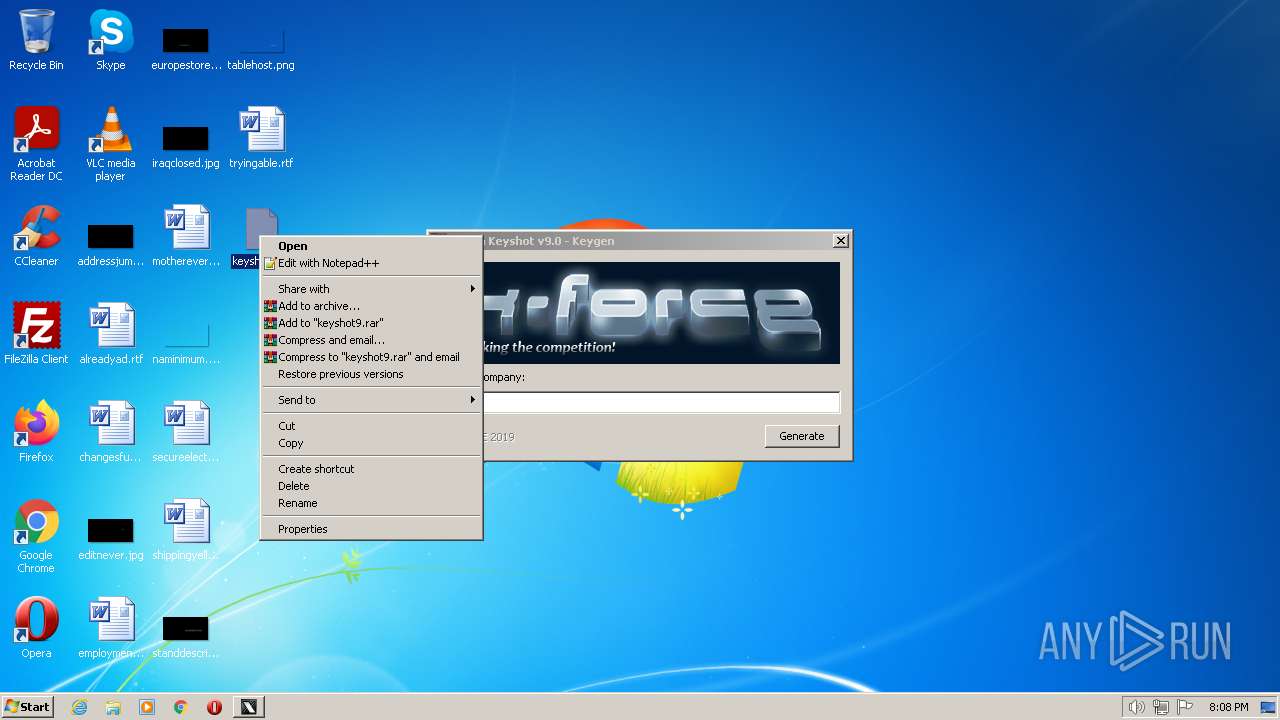Choose Copy in the context menu

point(372,443)
